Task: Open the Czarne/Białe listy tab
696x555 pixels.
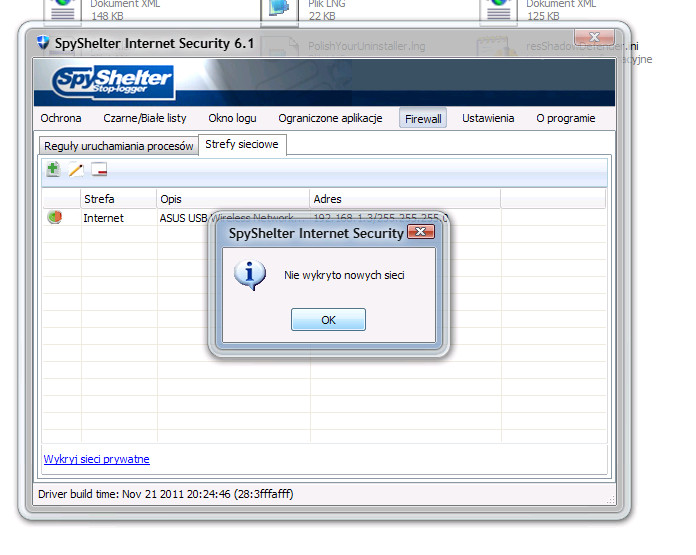Action: [145, 118]
